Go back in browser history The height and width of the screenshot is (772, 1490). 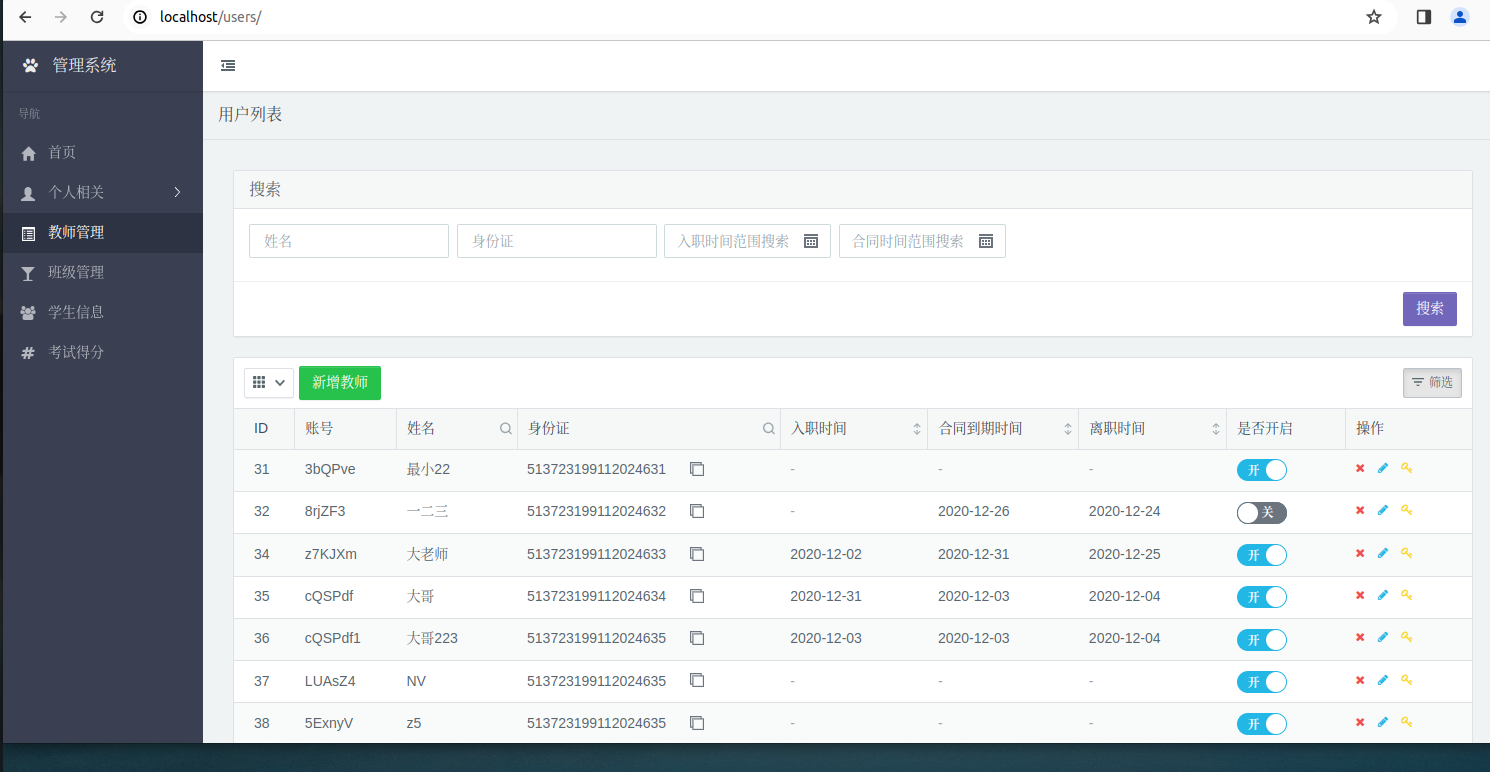click(25, 17)
